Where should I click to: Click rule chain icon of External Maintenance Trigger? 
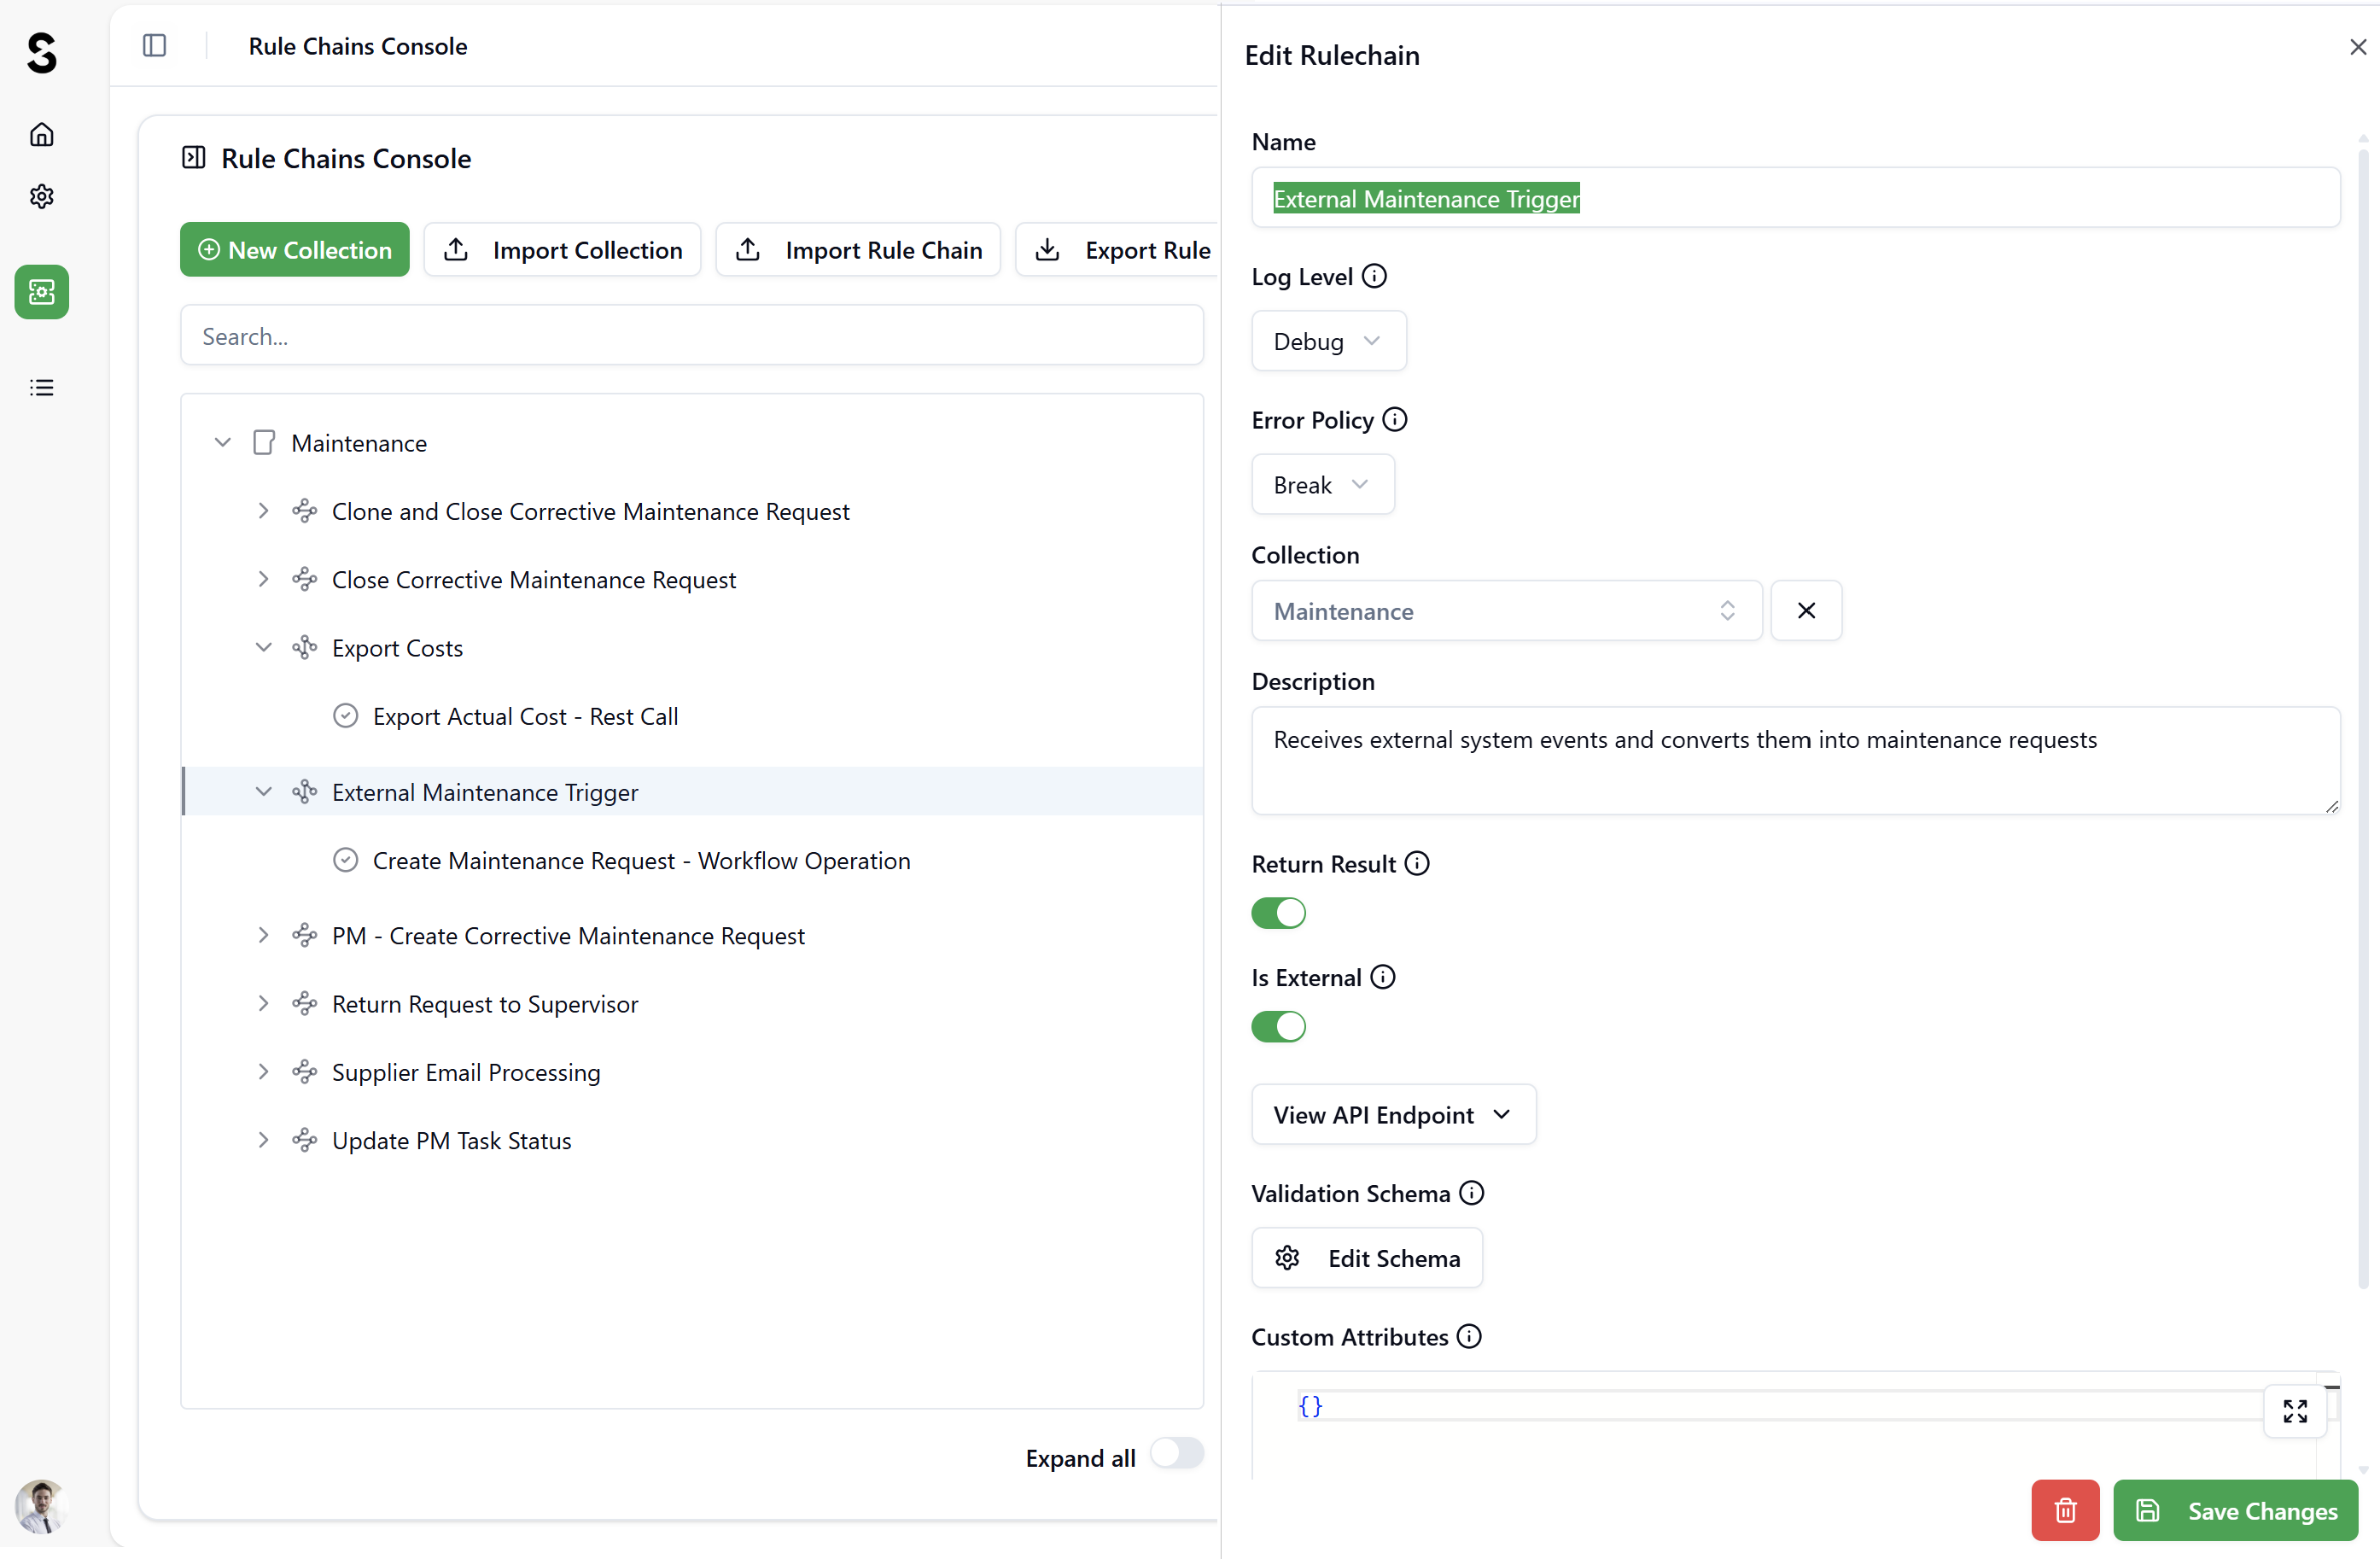click(304, 792)
